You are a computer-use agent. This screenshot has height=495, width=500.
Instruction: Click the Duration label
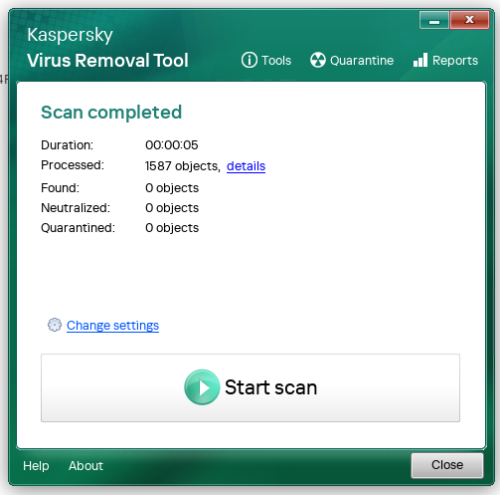(67, 145)
